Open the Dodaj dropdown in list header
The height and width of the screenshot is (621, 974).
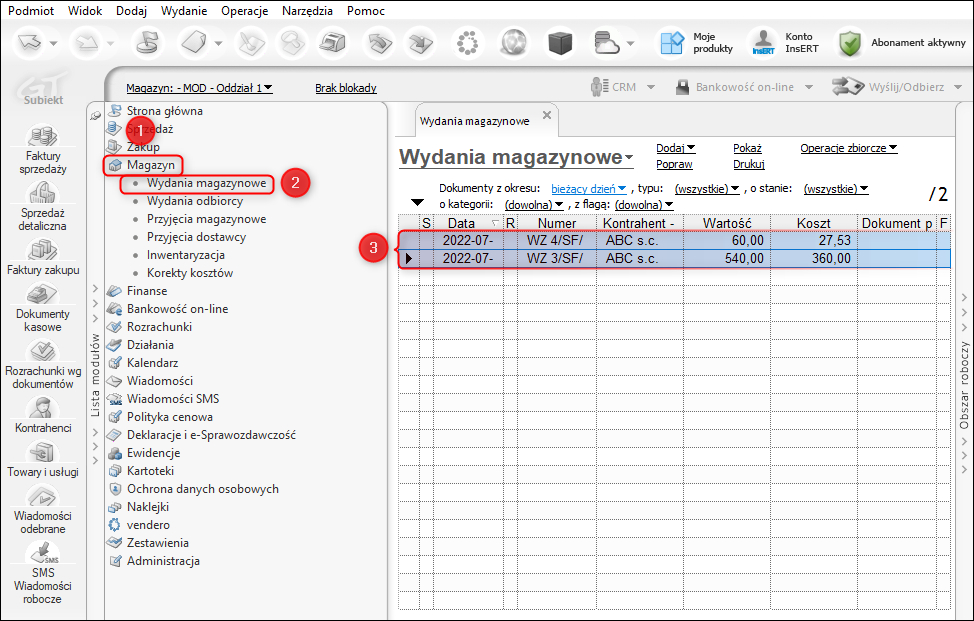coord(675,148)
